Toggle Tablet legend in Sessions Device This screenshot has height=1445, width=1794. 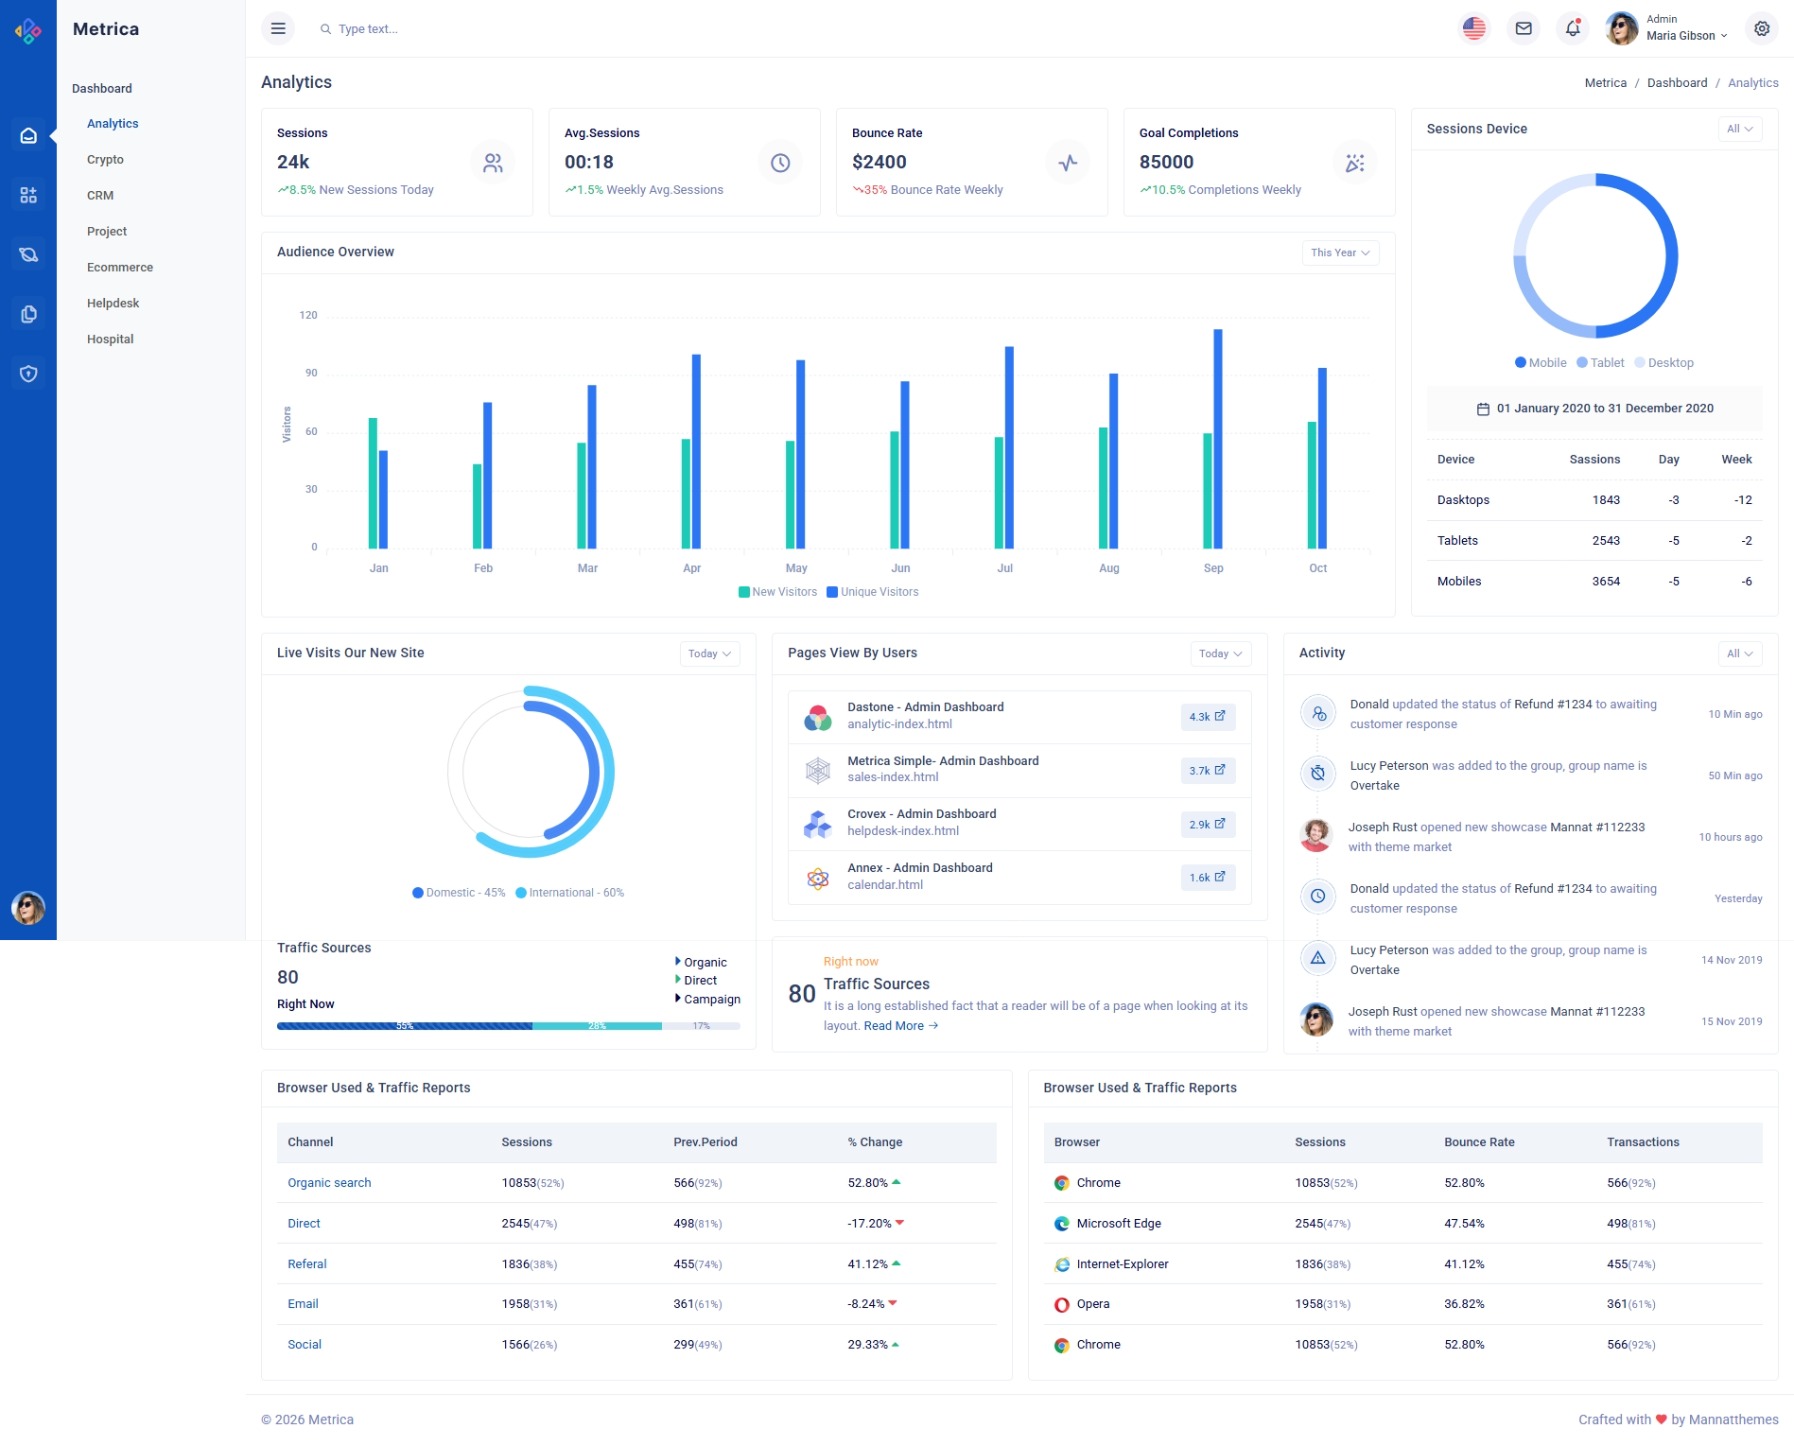coord(1600,363)
